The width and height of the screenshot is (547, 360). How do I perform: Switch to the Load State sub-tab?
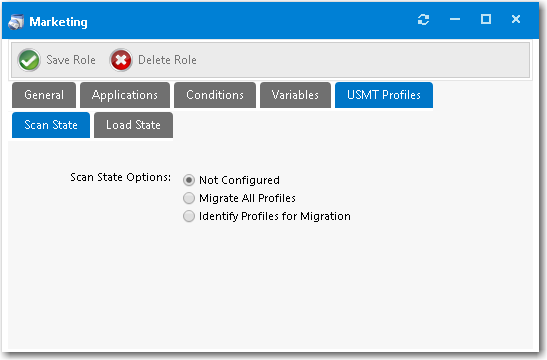pos(133,125)
